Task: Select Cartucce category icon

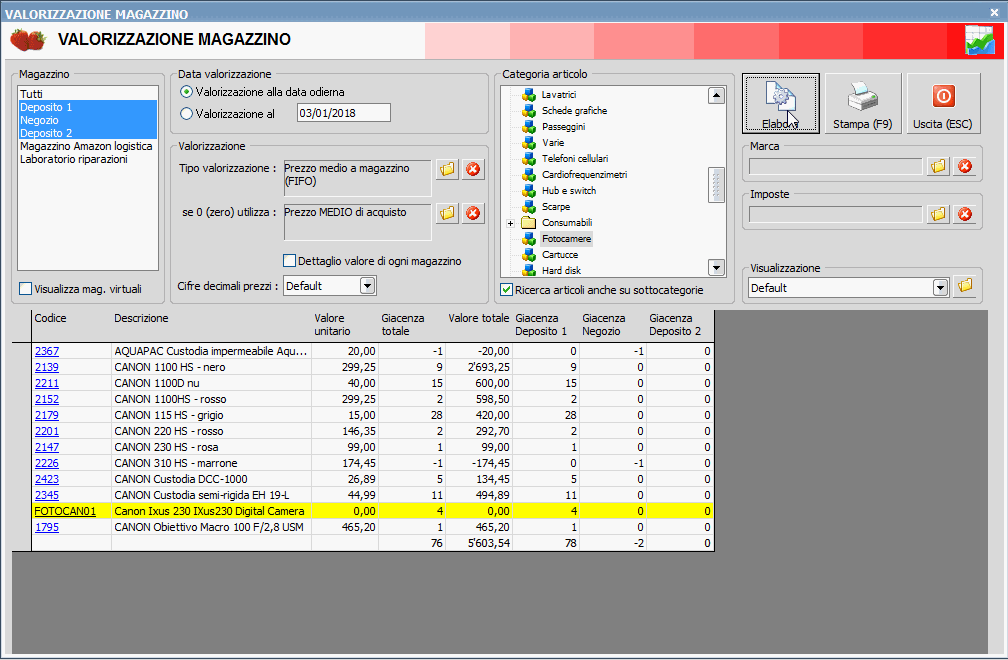Action: 528,255
